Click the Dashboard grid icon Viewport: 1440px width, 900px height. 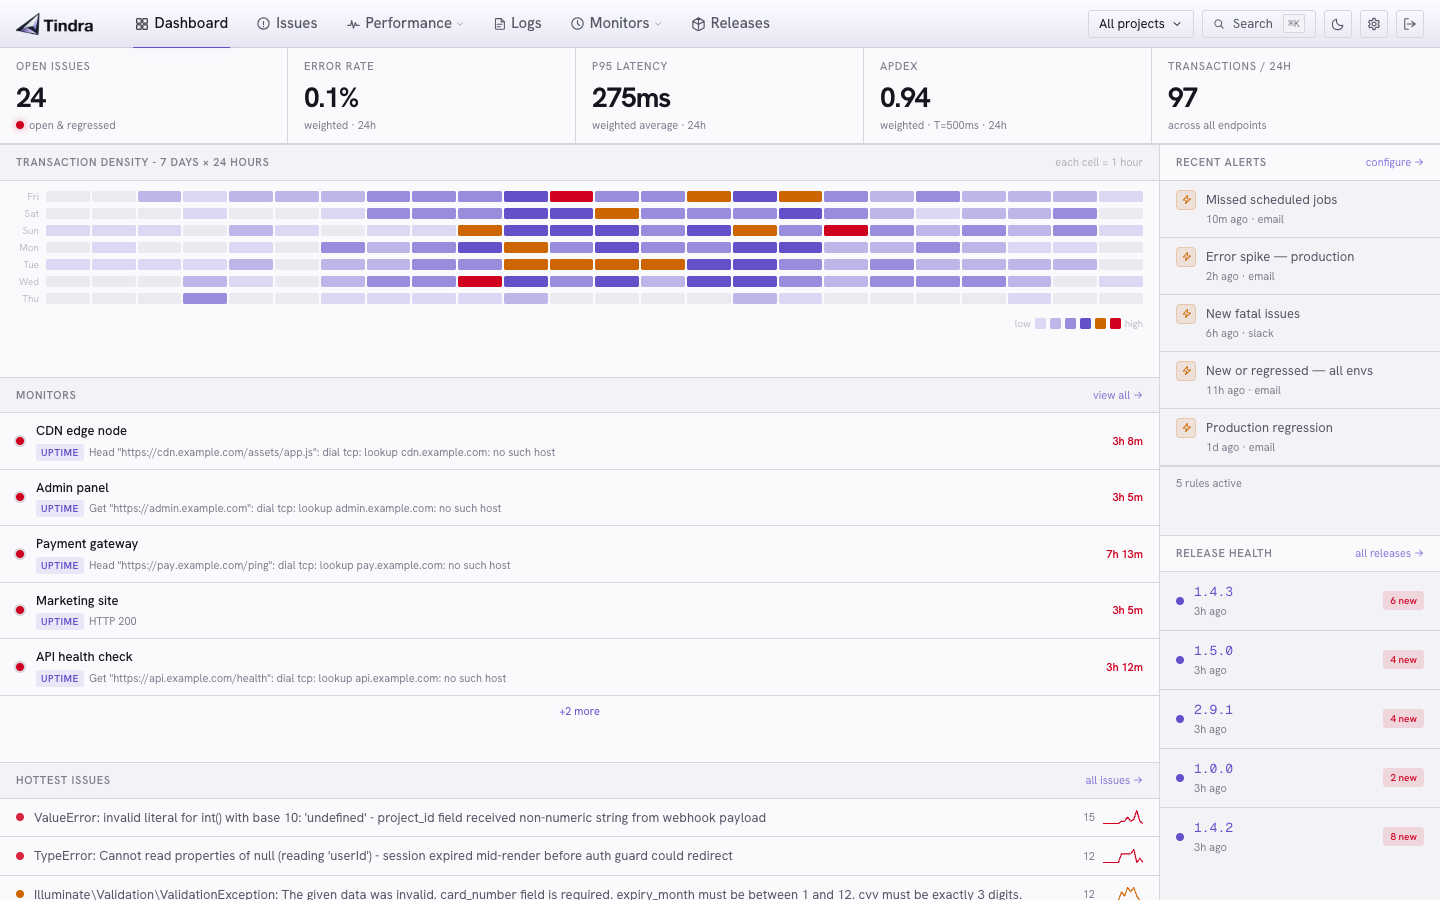coord(142,24)
